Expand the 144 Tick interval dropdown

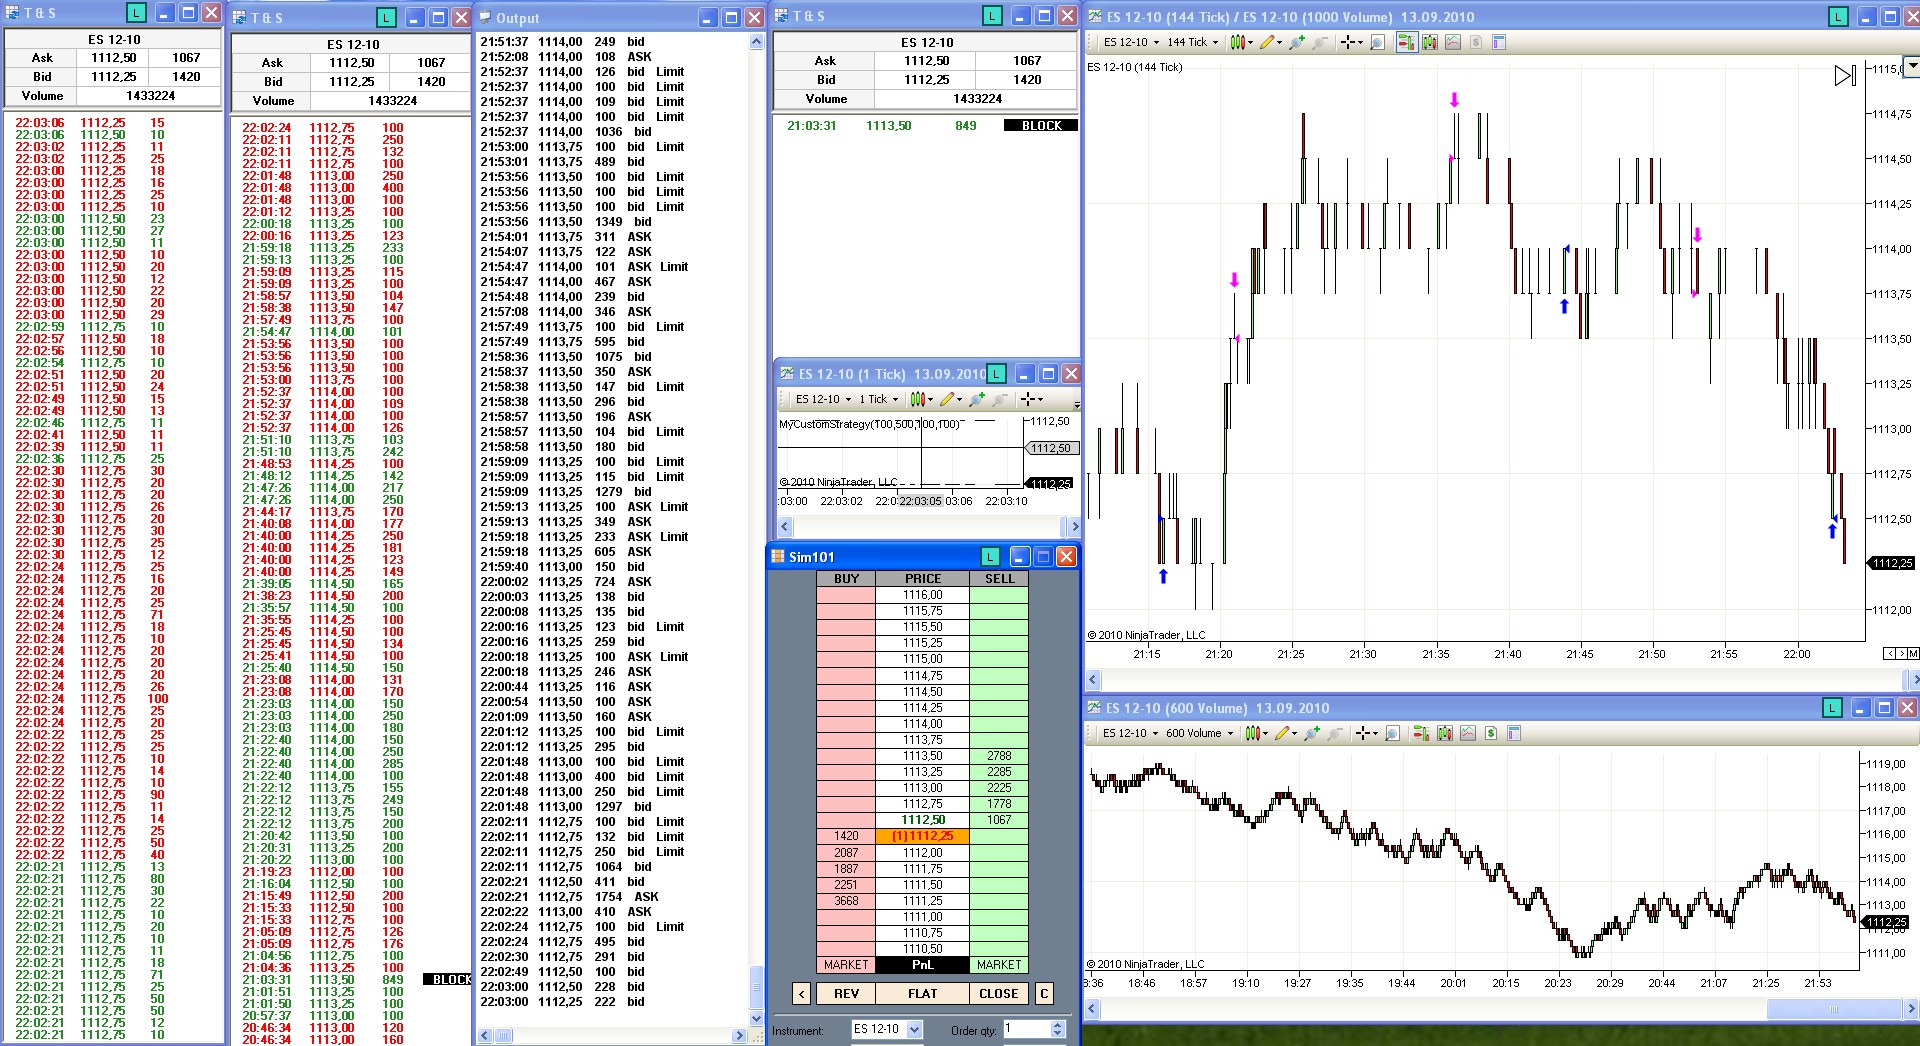click(x=1193, y=42)
